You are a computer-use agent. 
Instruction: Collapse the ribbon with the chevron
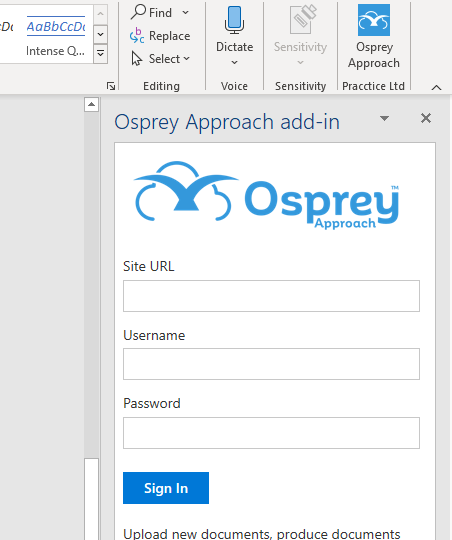coord(436,87)
